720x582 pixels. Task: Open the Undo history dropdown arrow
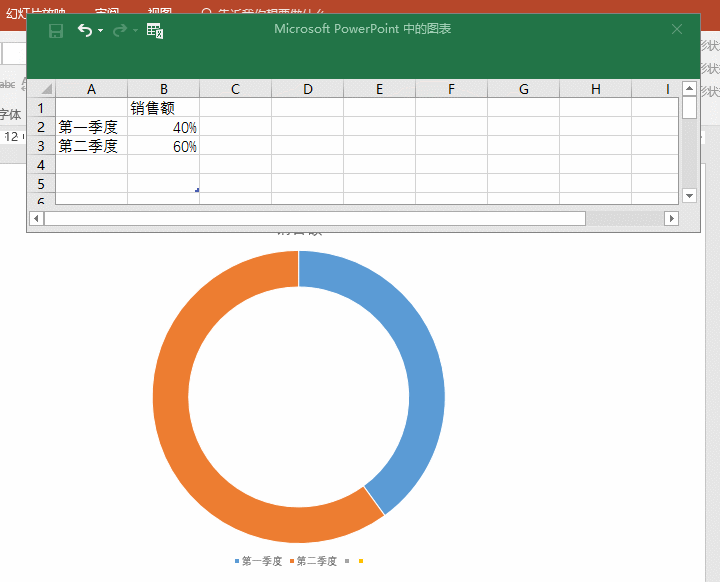point(101,32)
